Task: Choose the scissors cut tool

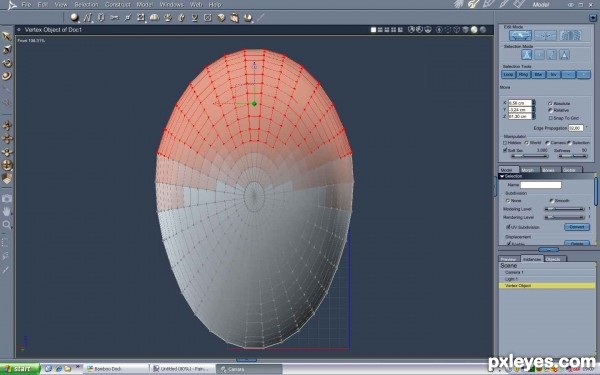Action: click(114, 17)
